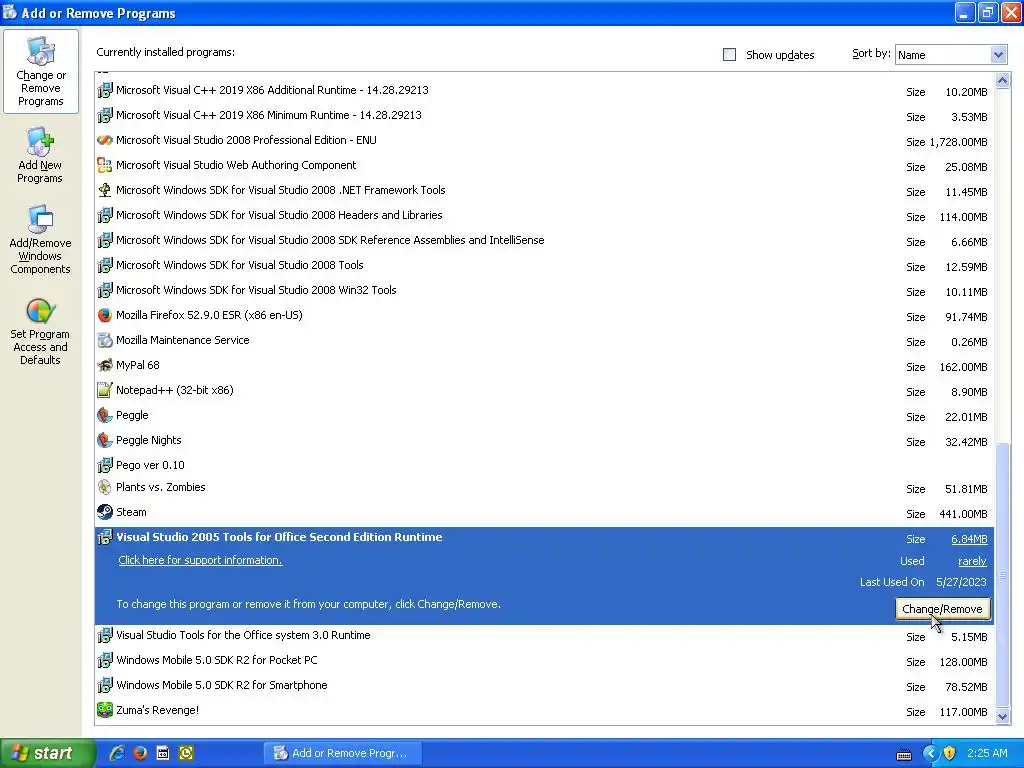
Task: Select Mozilla Maintenance Service entry text
Action: [x=182, y=340]
